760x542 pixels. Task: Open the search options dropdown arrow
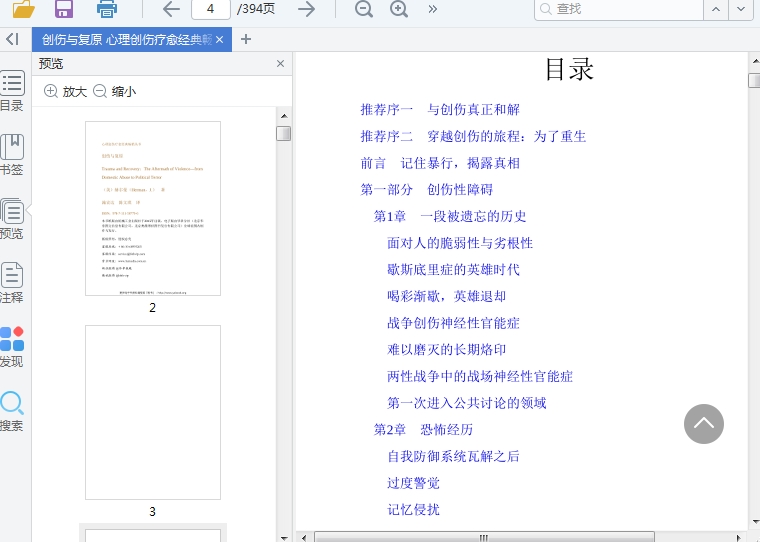click(740, 9)
